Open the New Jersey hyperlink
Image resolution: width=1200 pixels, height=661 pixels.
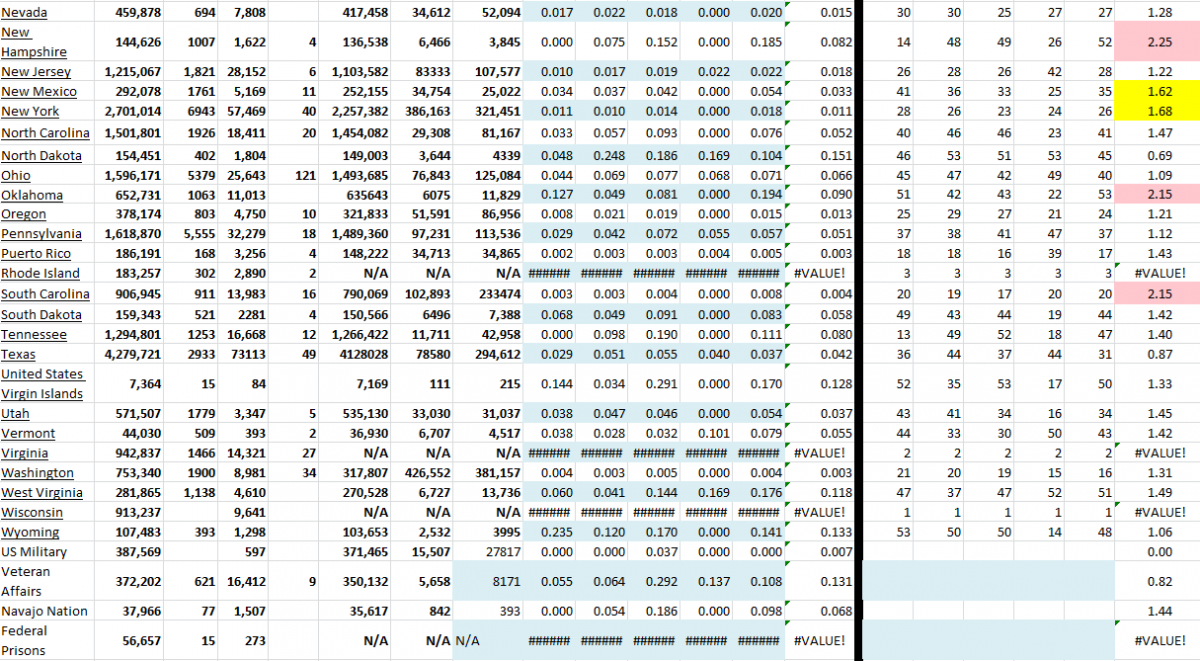[38, 71]
